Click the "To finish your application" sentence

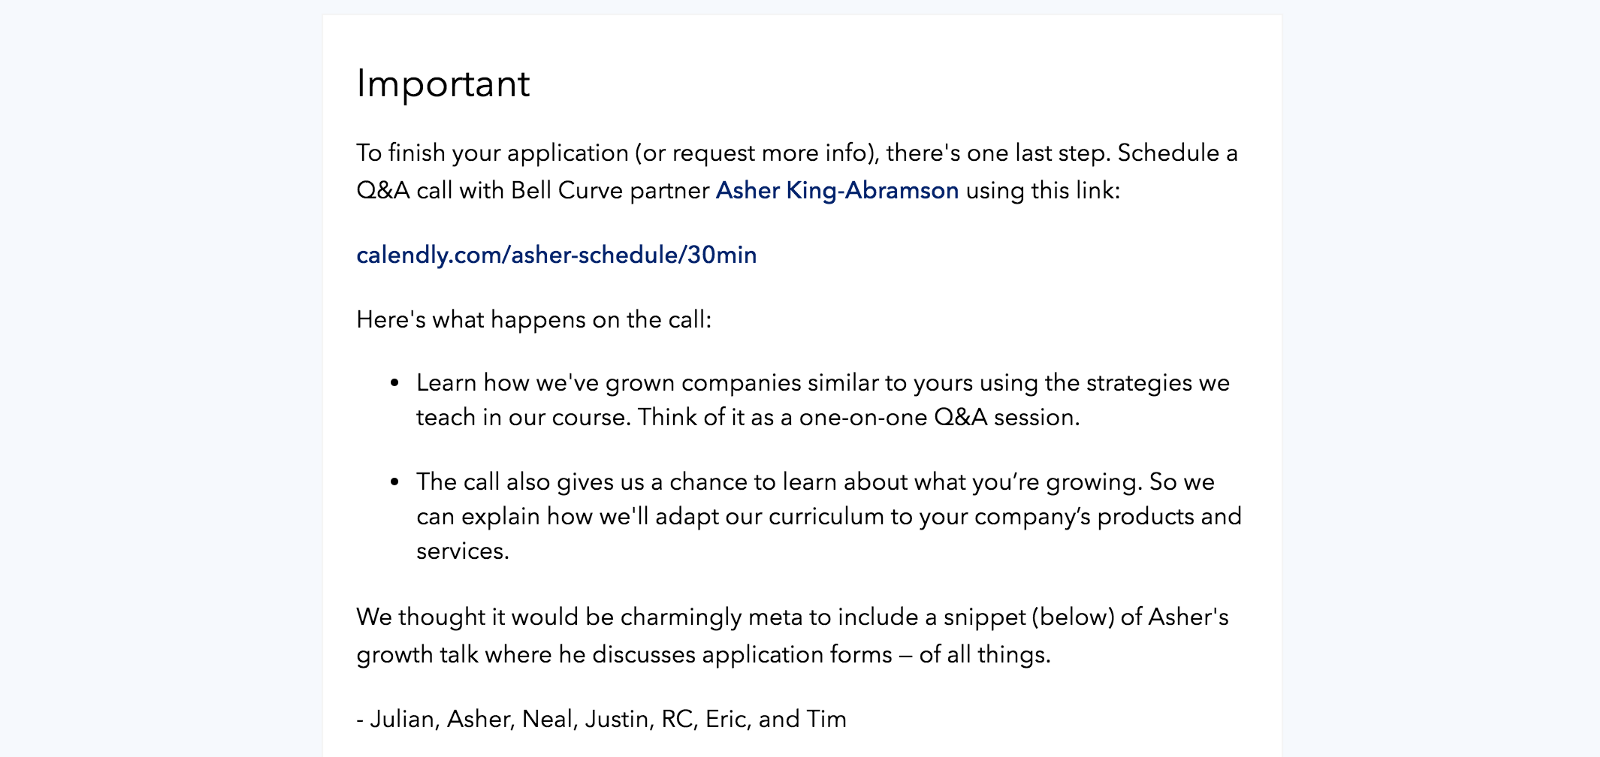point(492,153)
